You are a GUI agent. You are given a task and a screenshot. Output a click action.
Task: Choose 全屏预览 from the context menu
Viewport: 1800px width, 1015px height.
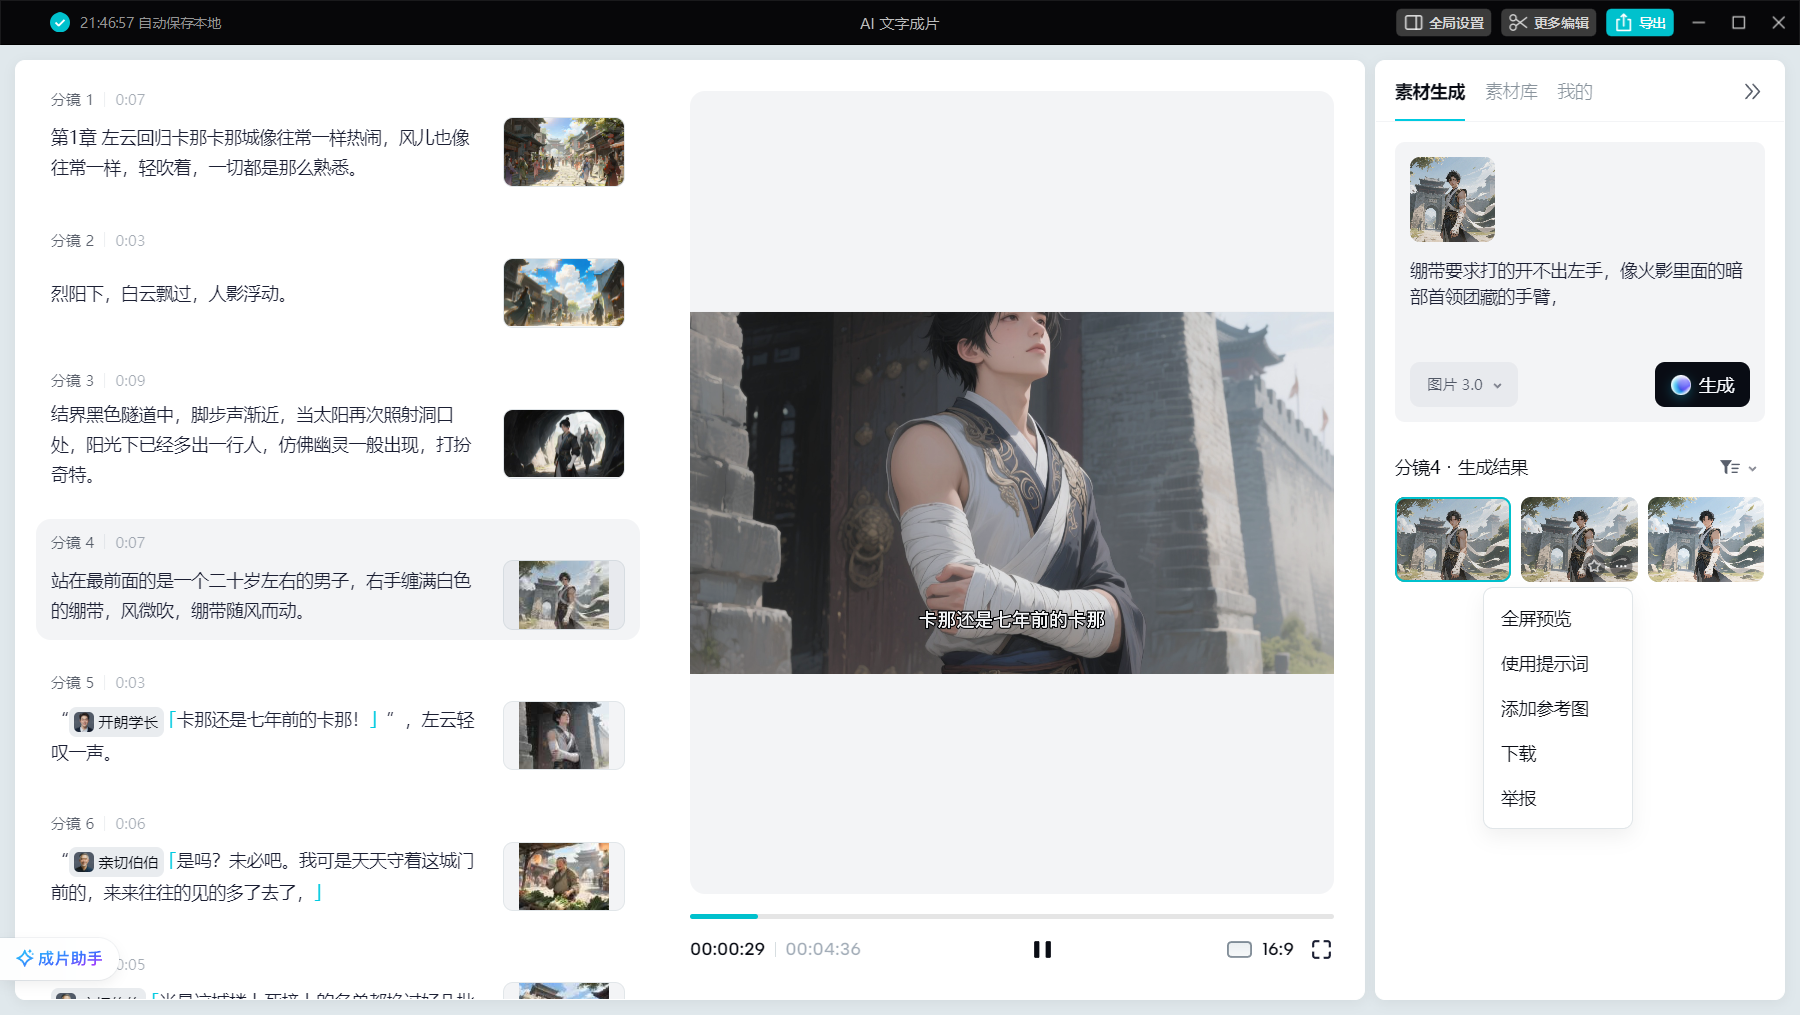pyautogui.click(x=1558, y=619)
